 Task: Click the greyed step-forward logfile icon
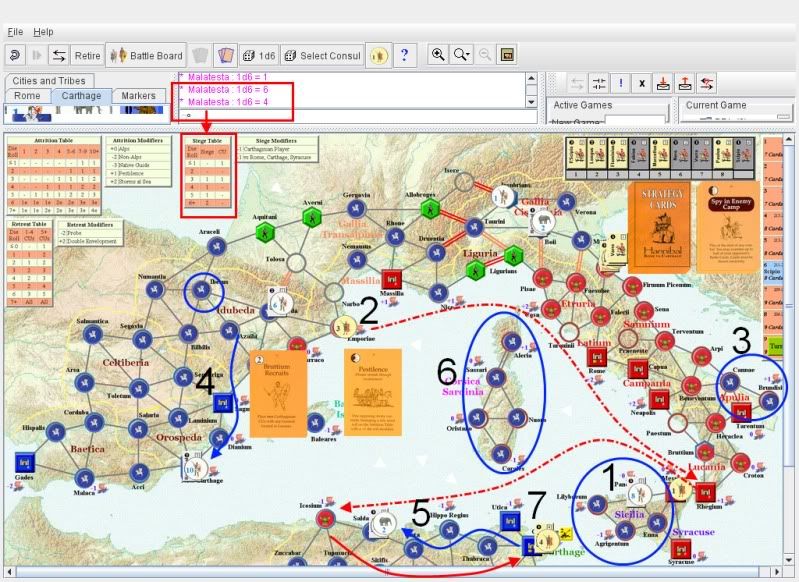[x=37, y=55]
